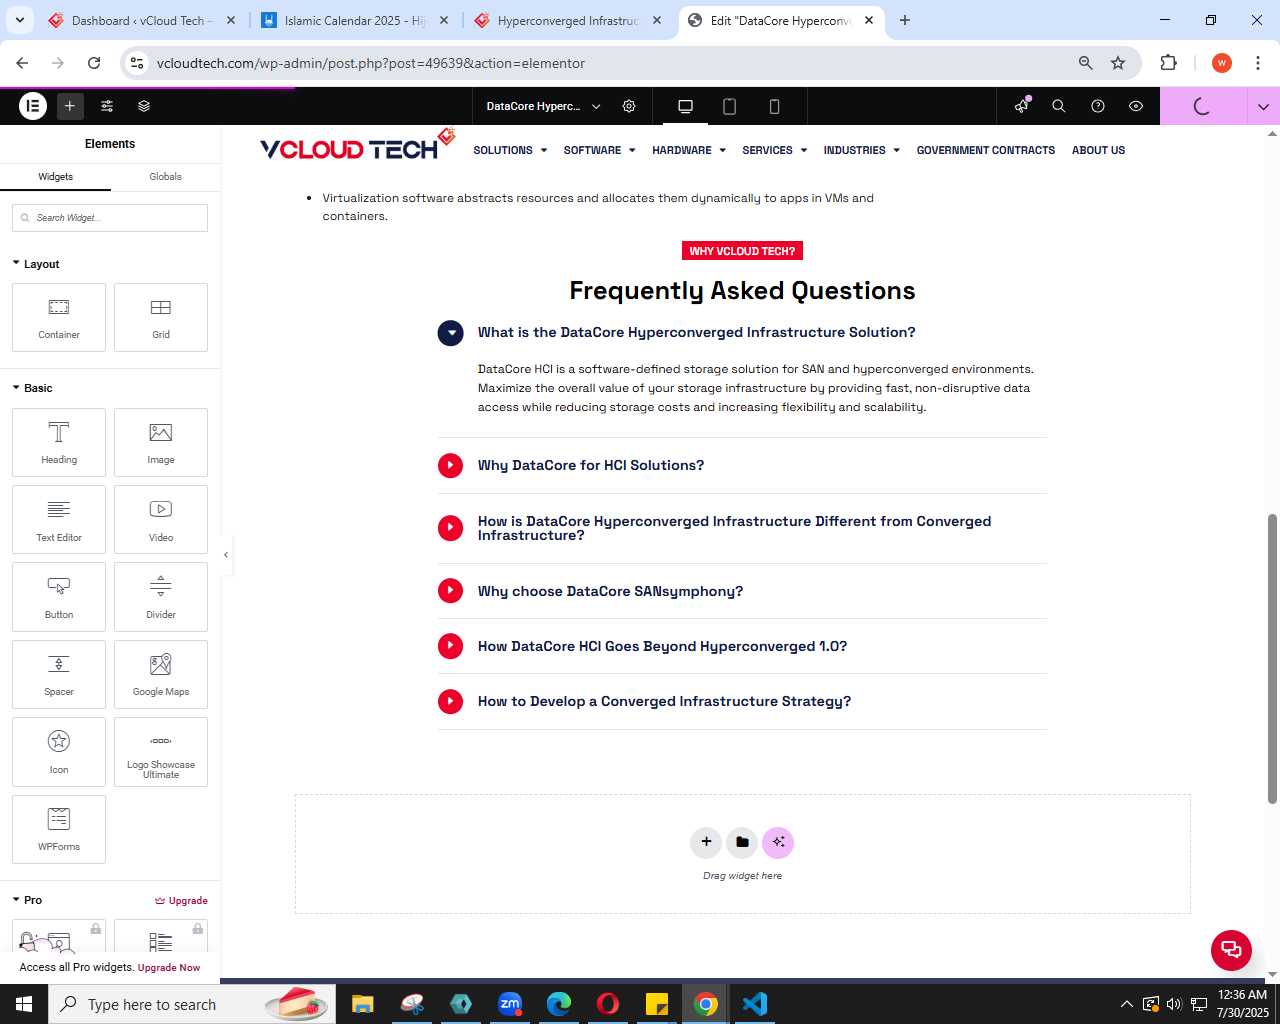1280x1024 pixels.
Task: Open the Finder search icon in top bar
Action: click(x=1059, y=106)
